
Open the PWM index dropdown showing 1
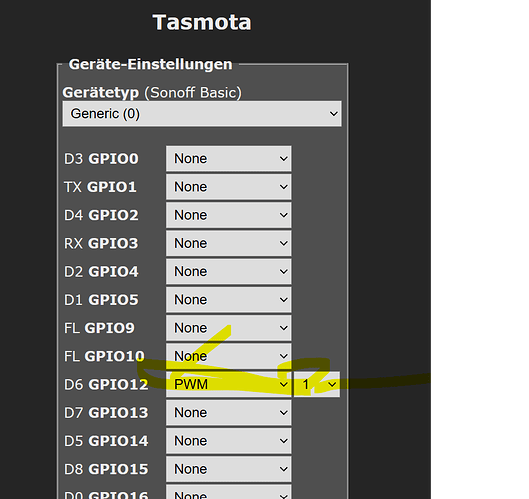[x=317, y=384]
